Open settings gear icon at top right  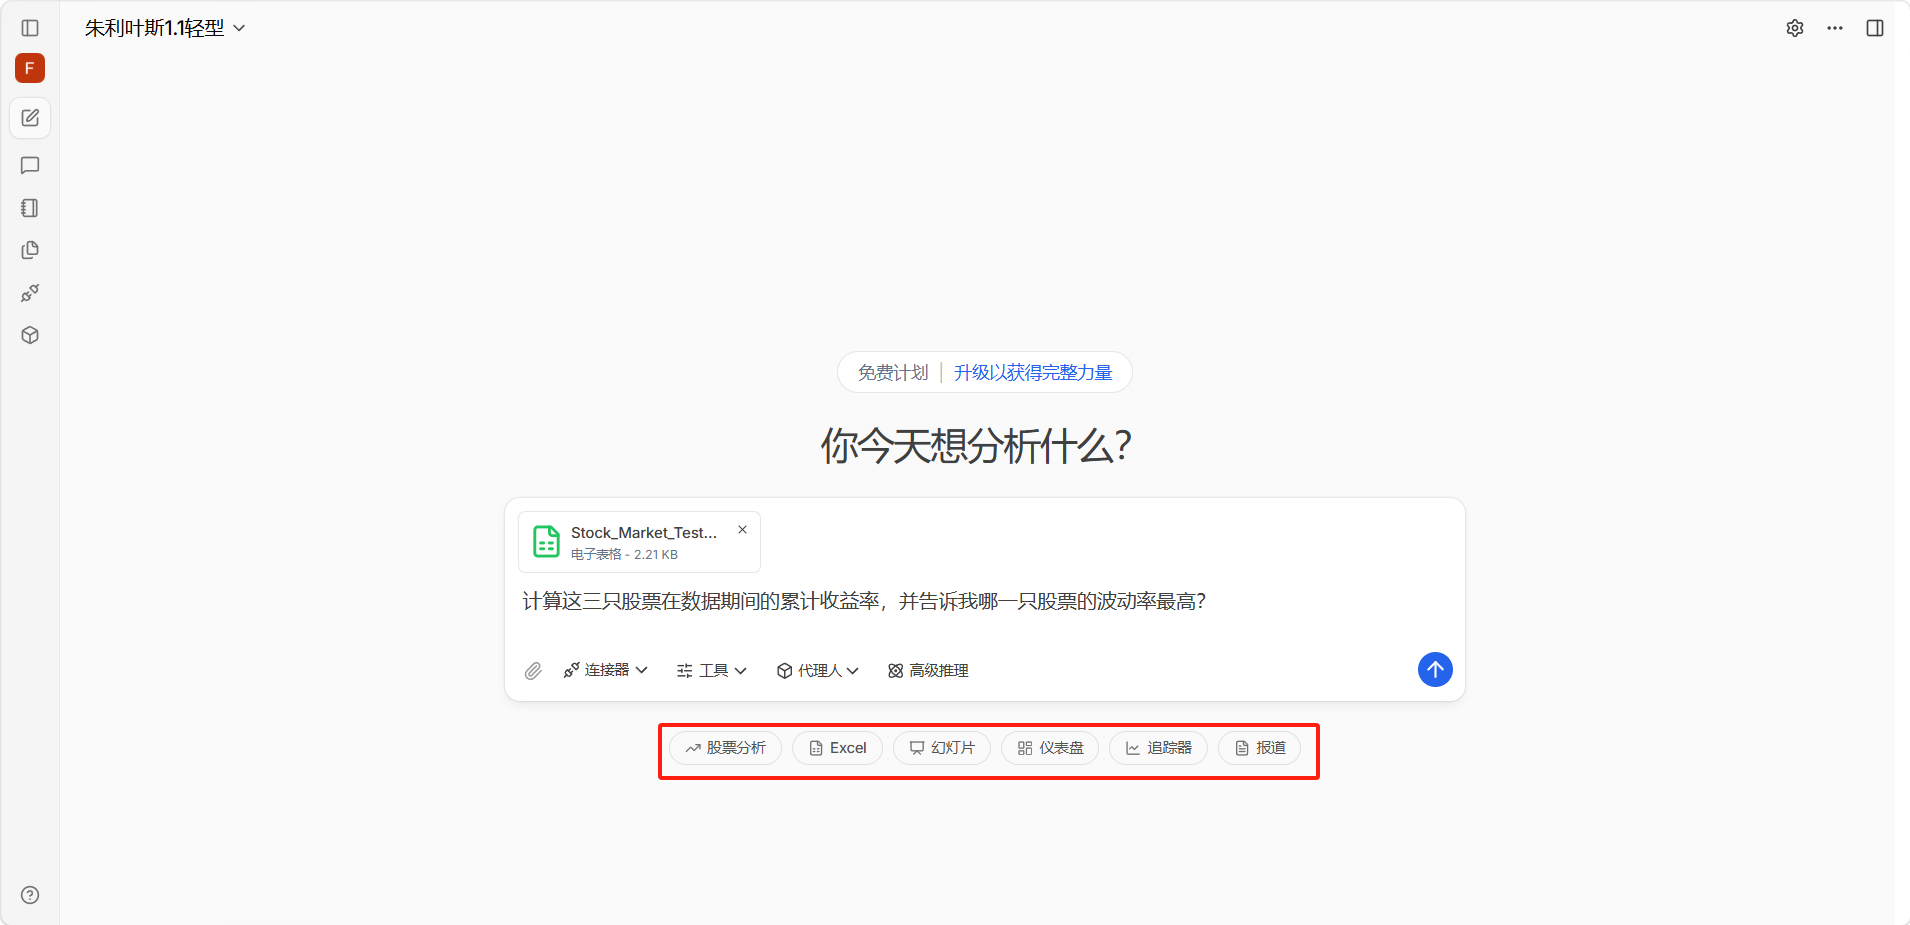1795,28
